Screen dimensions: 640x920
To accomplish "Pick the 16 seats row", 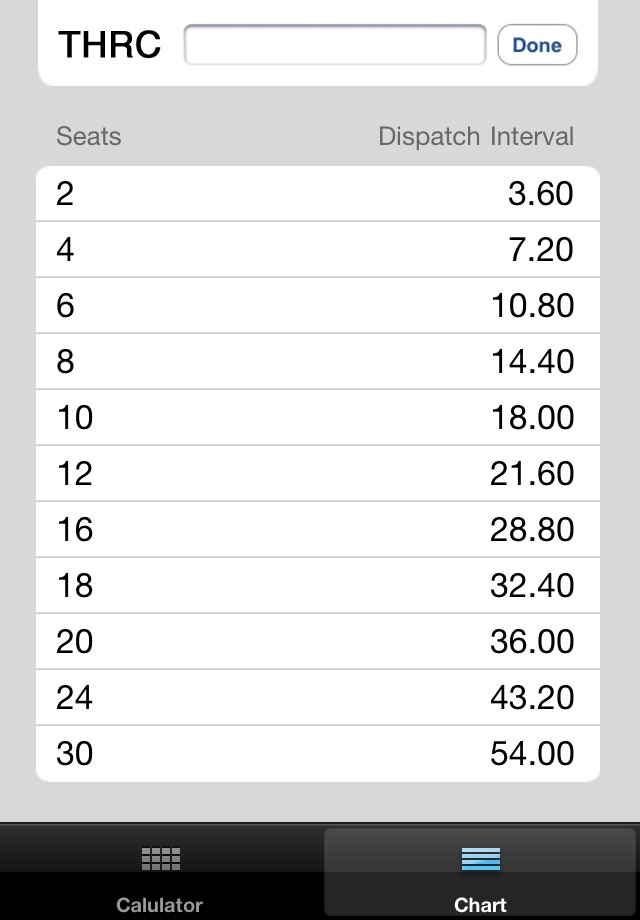I will pos(318,529).
